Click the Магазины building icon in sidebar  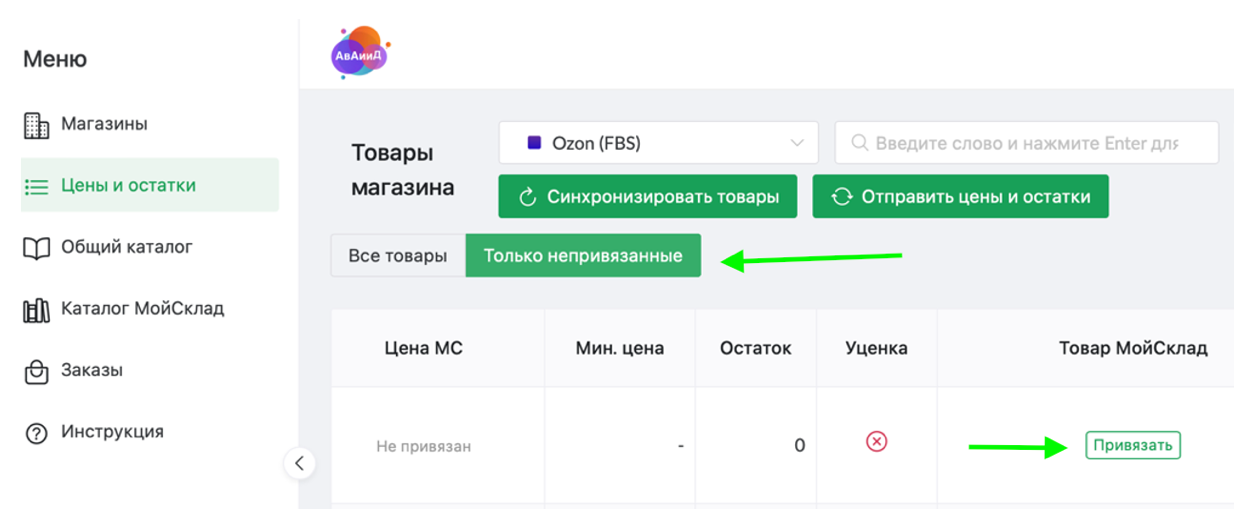click(36, 125)
